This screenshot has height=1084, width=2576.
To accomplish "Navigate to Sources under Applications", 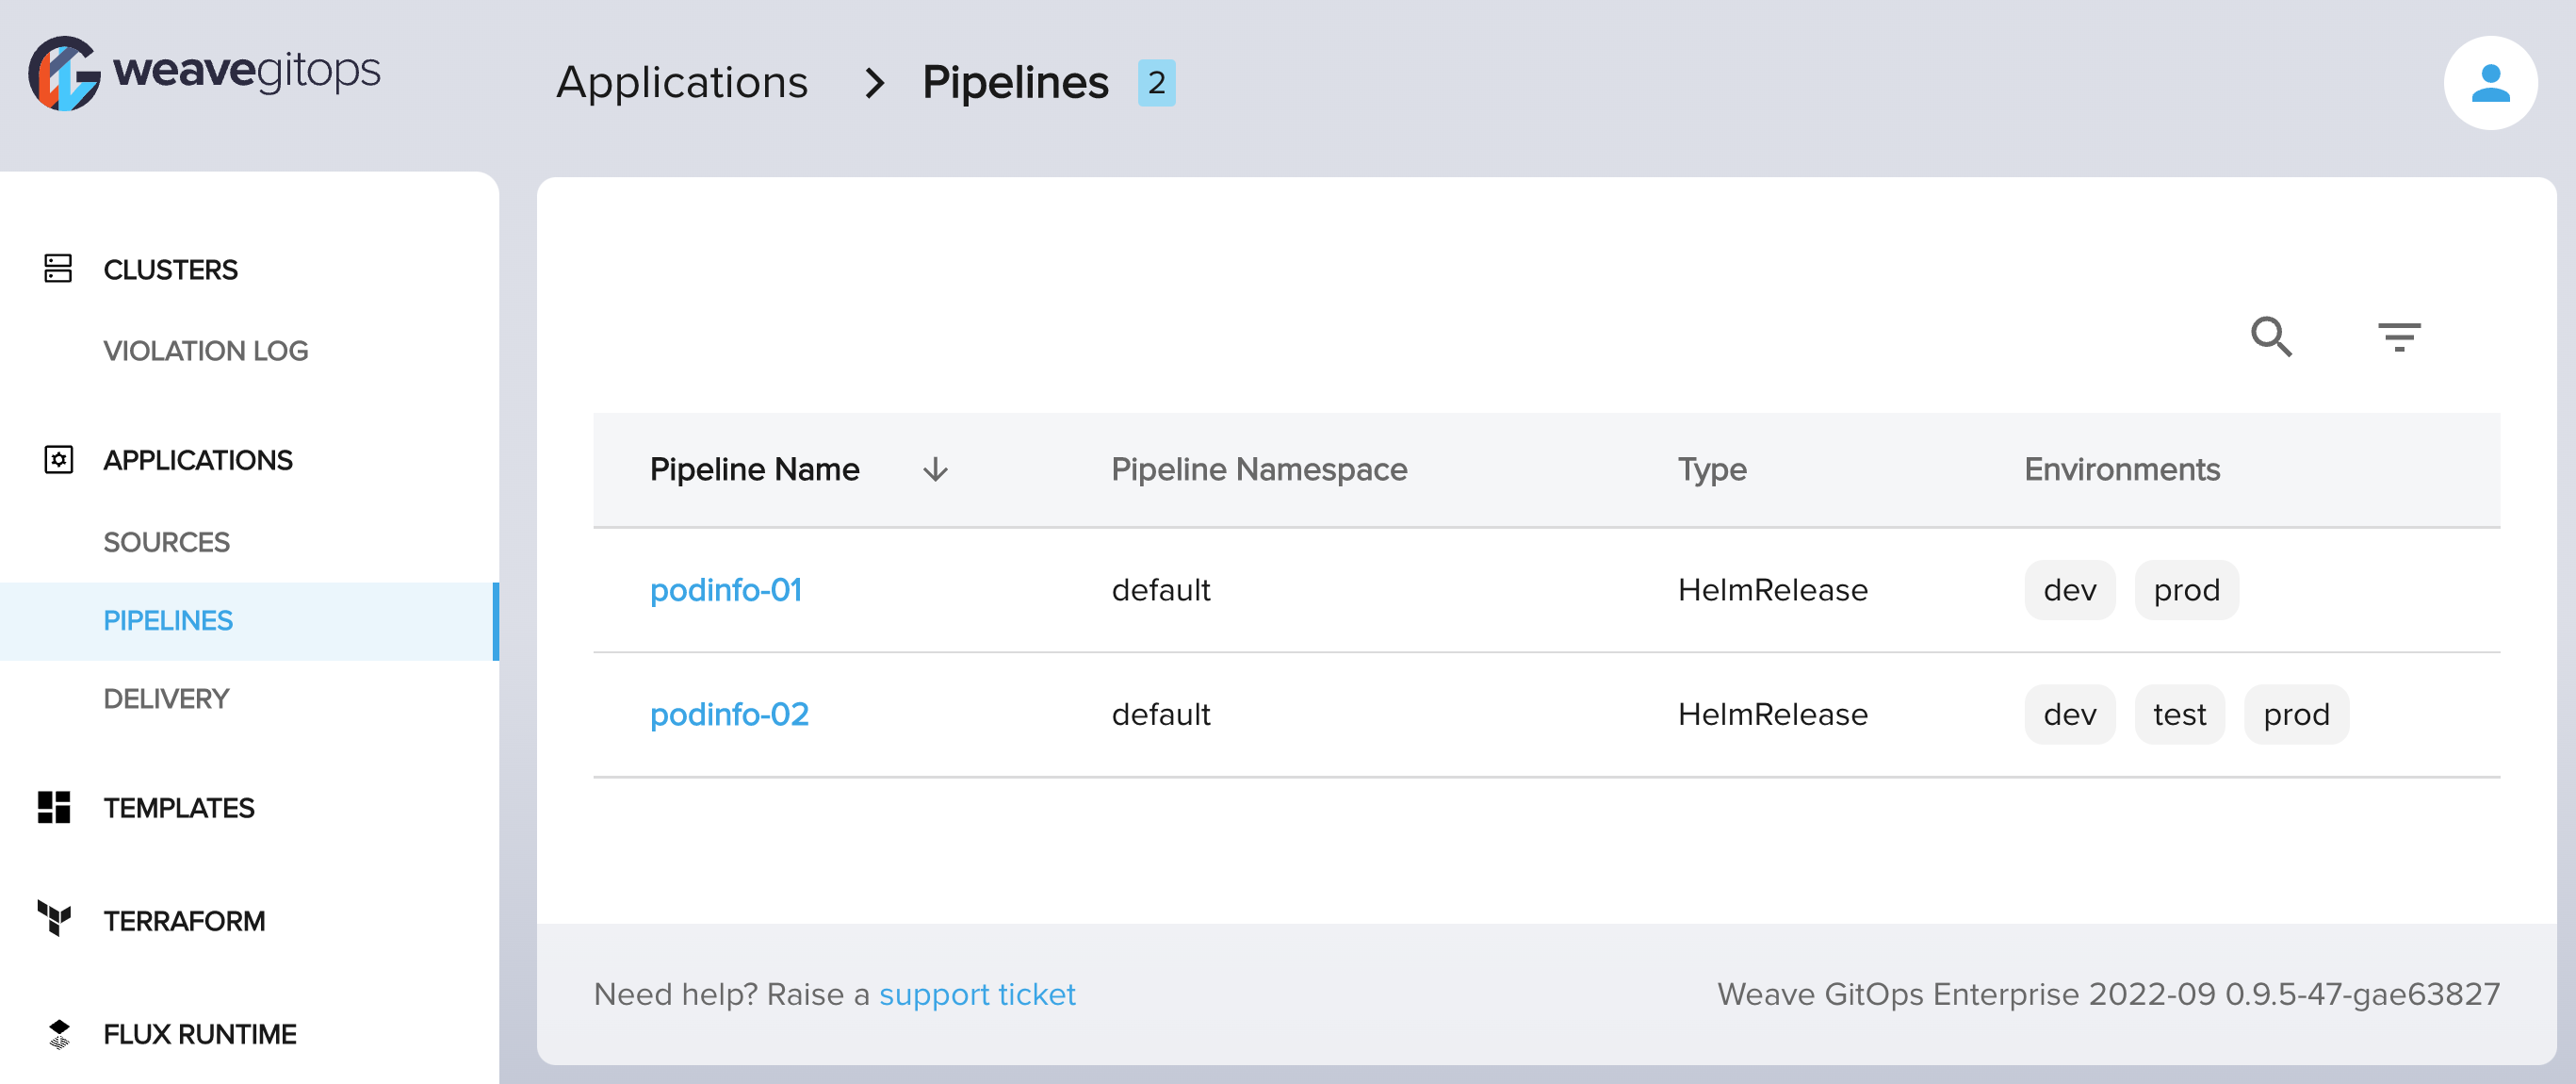I will 164,540.
